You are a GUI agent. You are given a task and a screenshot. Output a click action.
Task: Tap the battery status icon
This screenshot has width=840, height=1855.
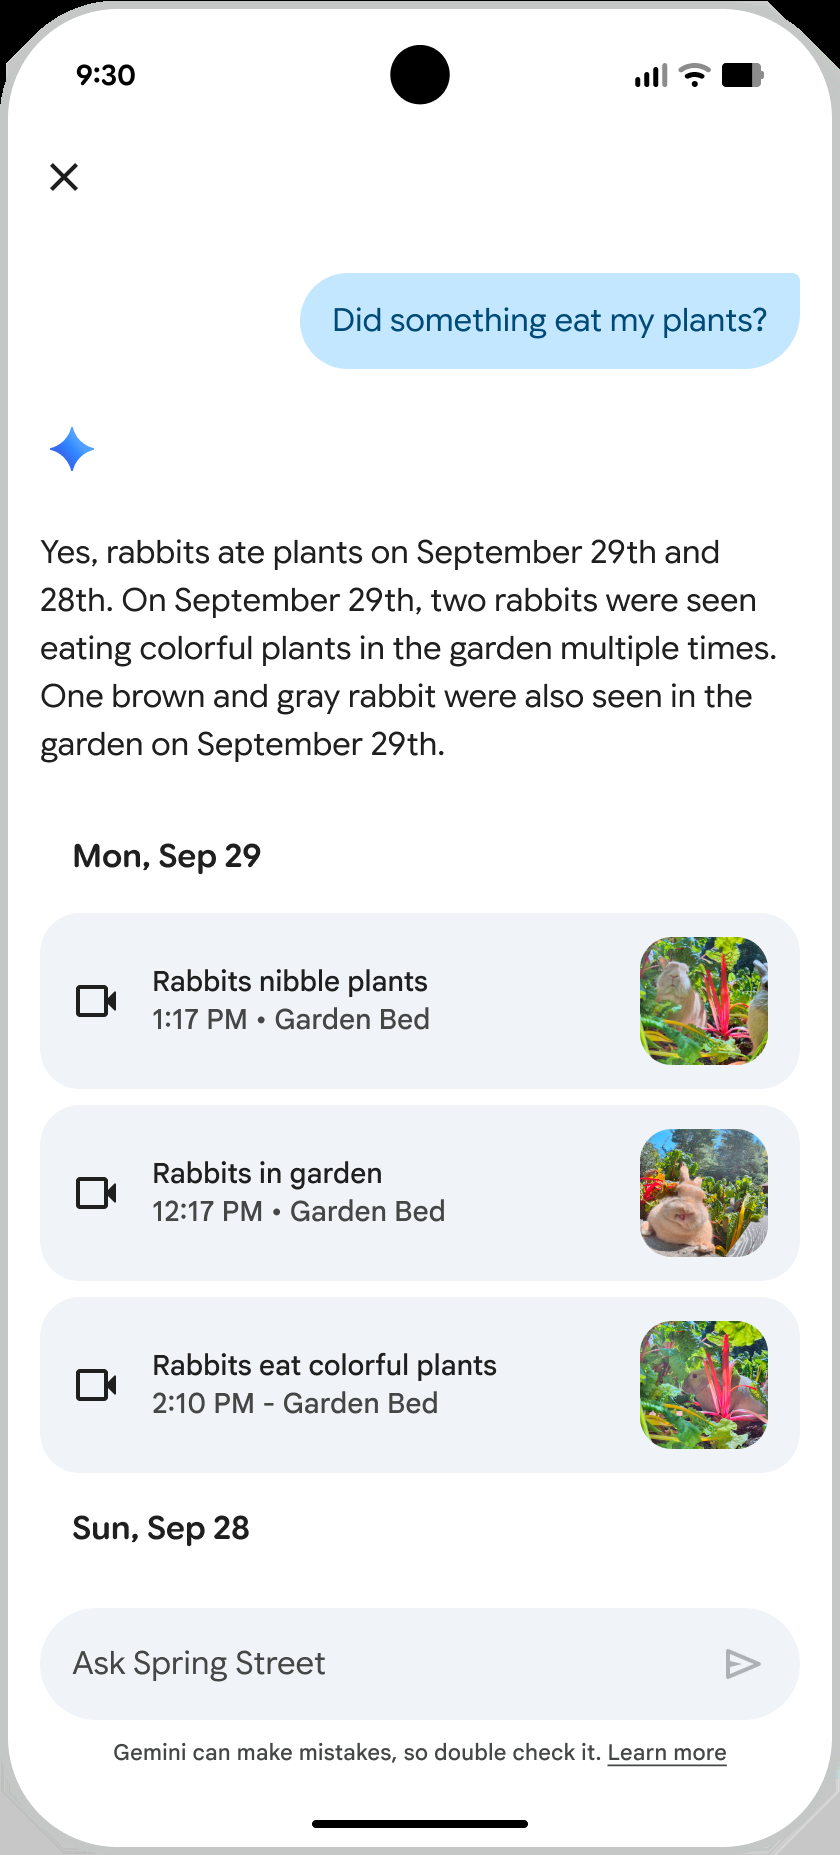coord(742,75)
